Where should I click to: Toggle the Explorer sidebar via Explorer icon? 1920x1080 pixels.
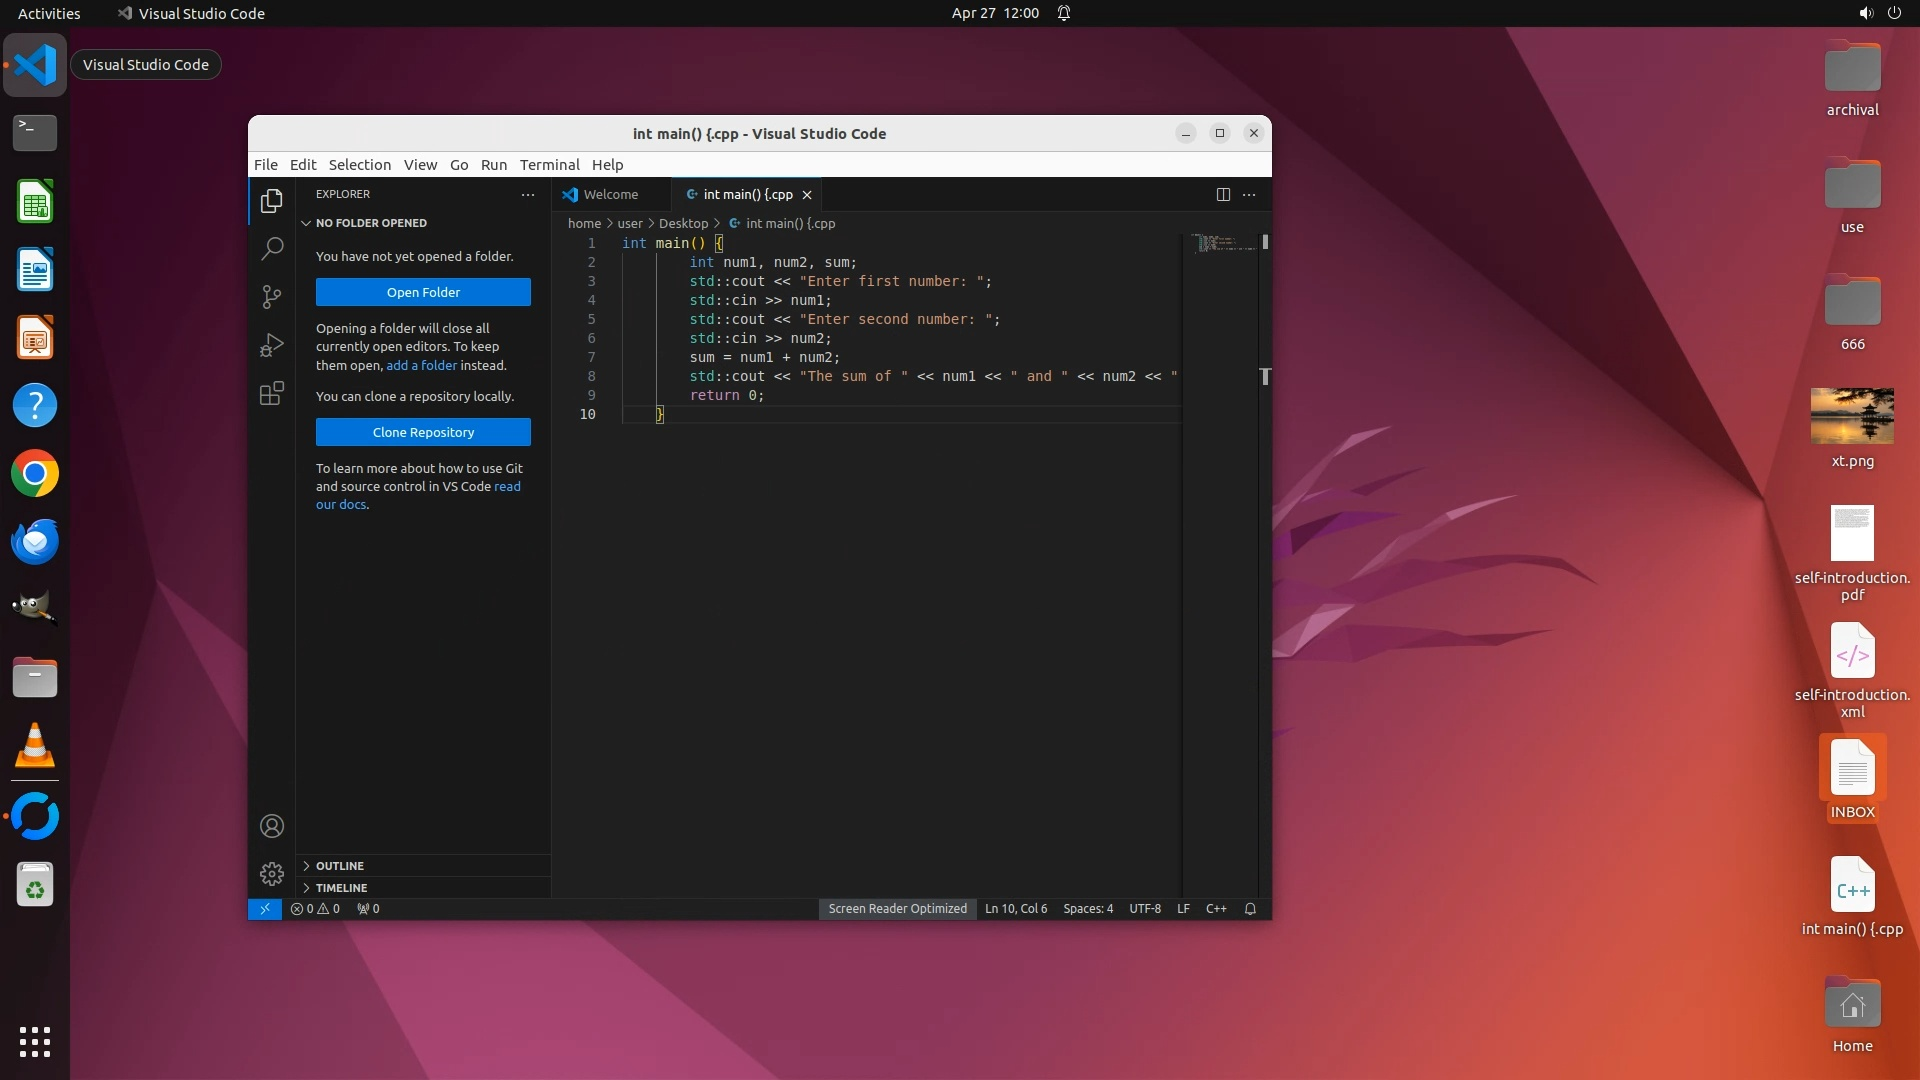pyautogui.click(x=271, y=201)
